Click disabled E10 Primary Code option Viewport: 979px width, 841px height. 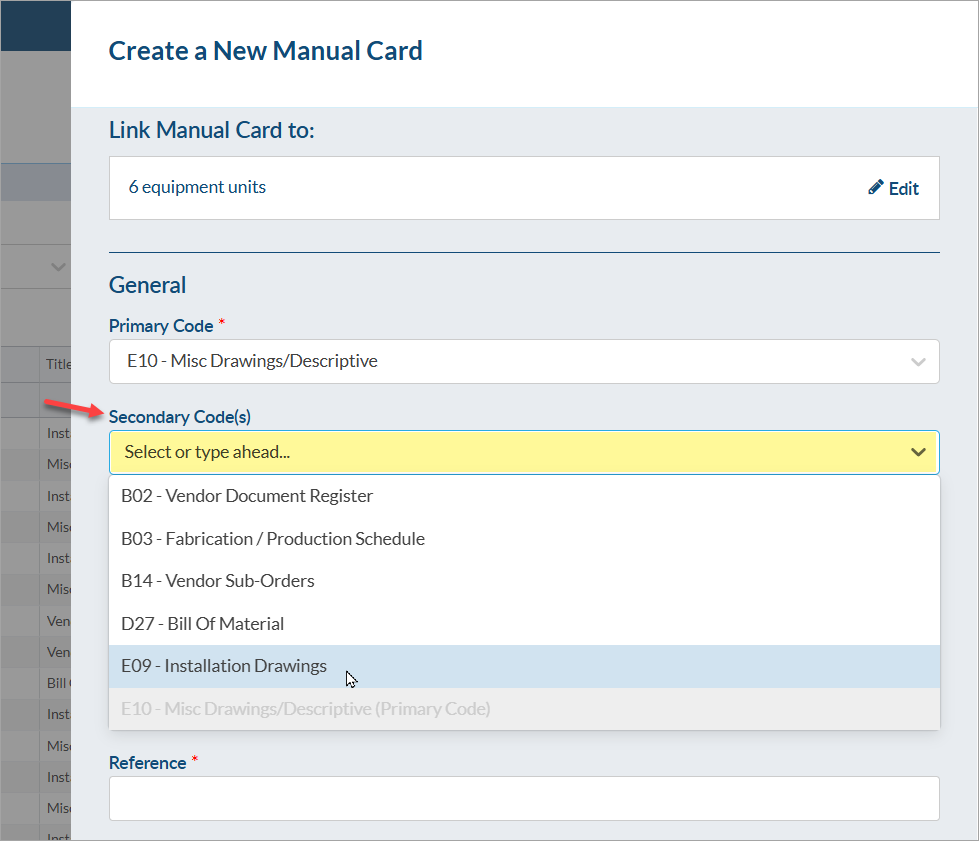coord(524,709)
